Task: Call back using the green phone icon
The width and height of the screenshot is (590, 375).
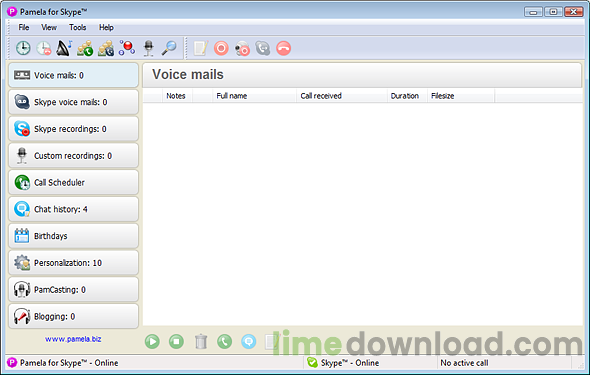Action: pyautogui.click(x=225, y=342)
